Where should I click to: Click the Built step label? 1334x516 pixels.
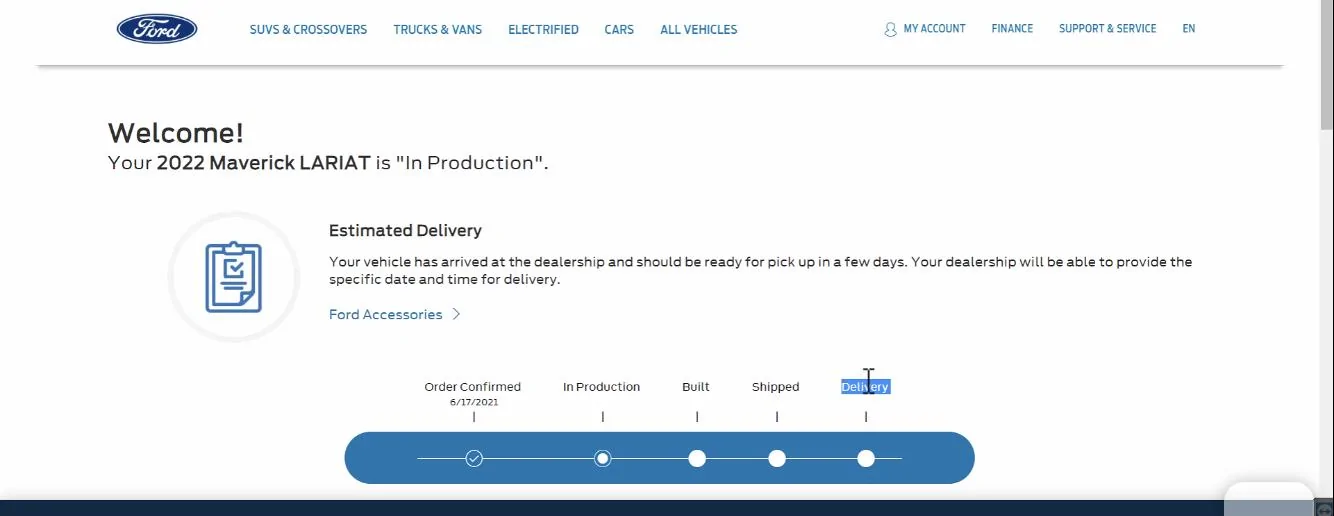[x=696, y=387]
